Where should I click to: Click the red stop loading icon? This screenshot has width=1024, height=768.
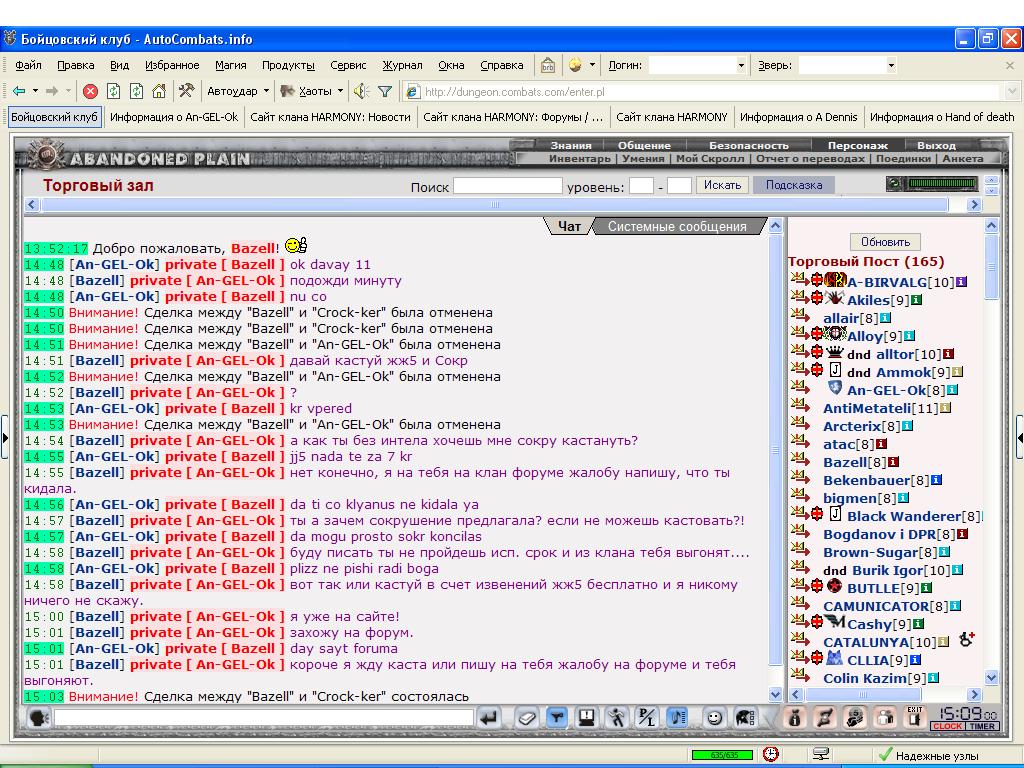91,91
